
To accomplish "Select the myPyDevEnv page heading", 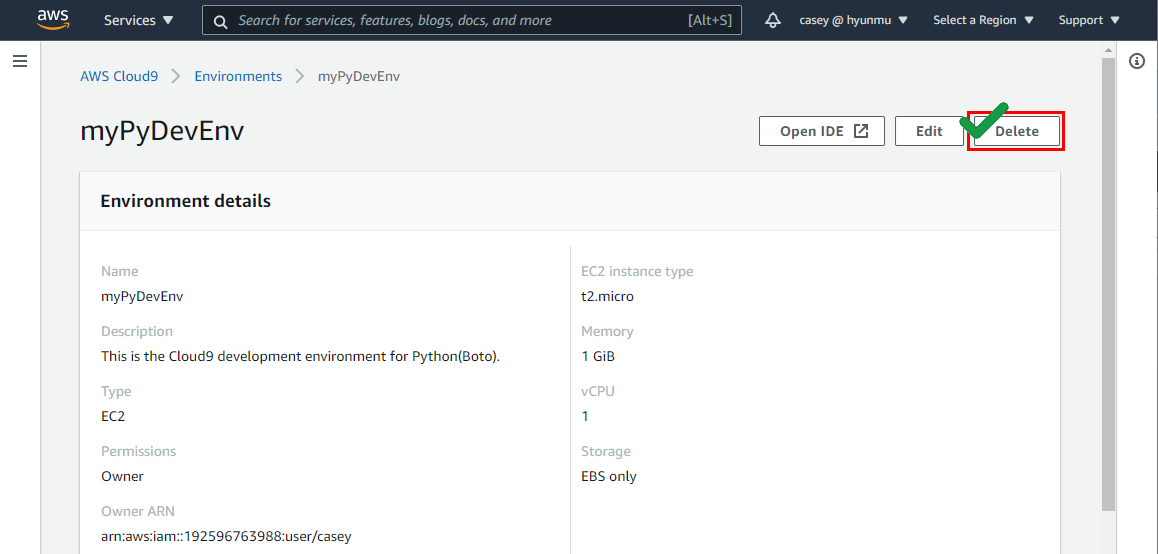I will point(162,131).
